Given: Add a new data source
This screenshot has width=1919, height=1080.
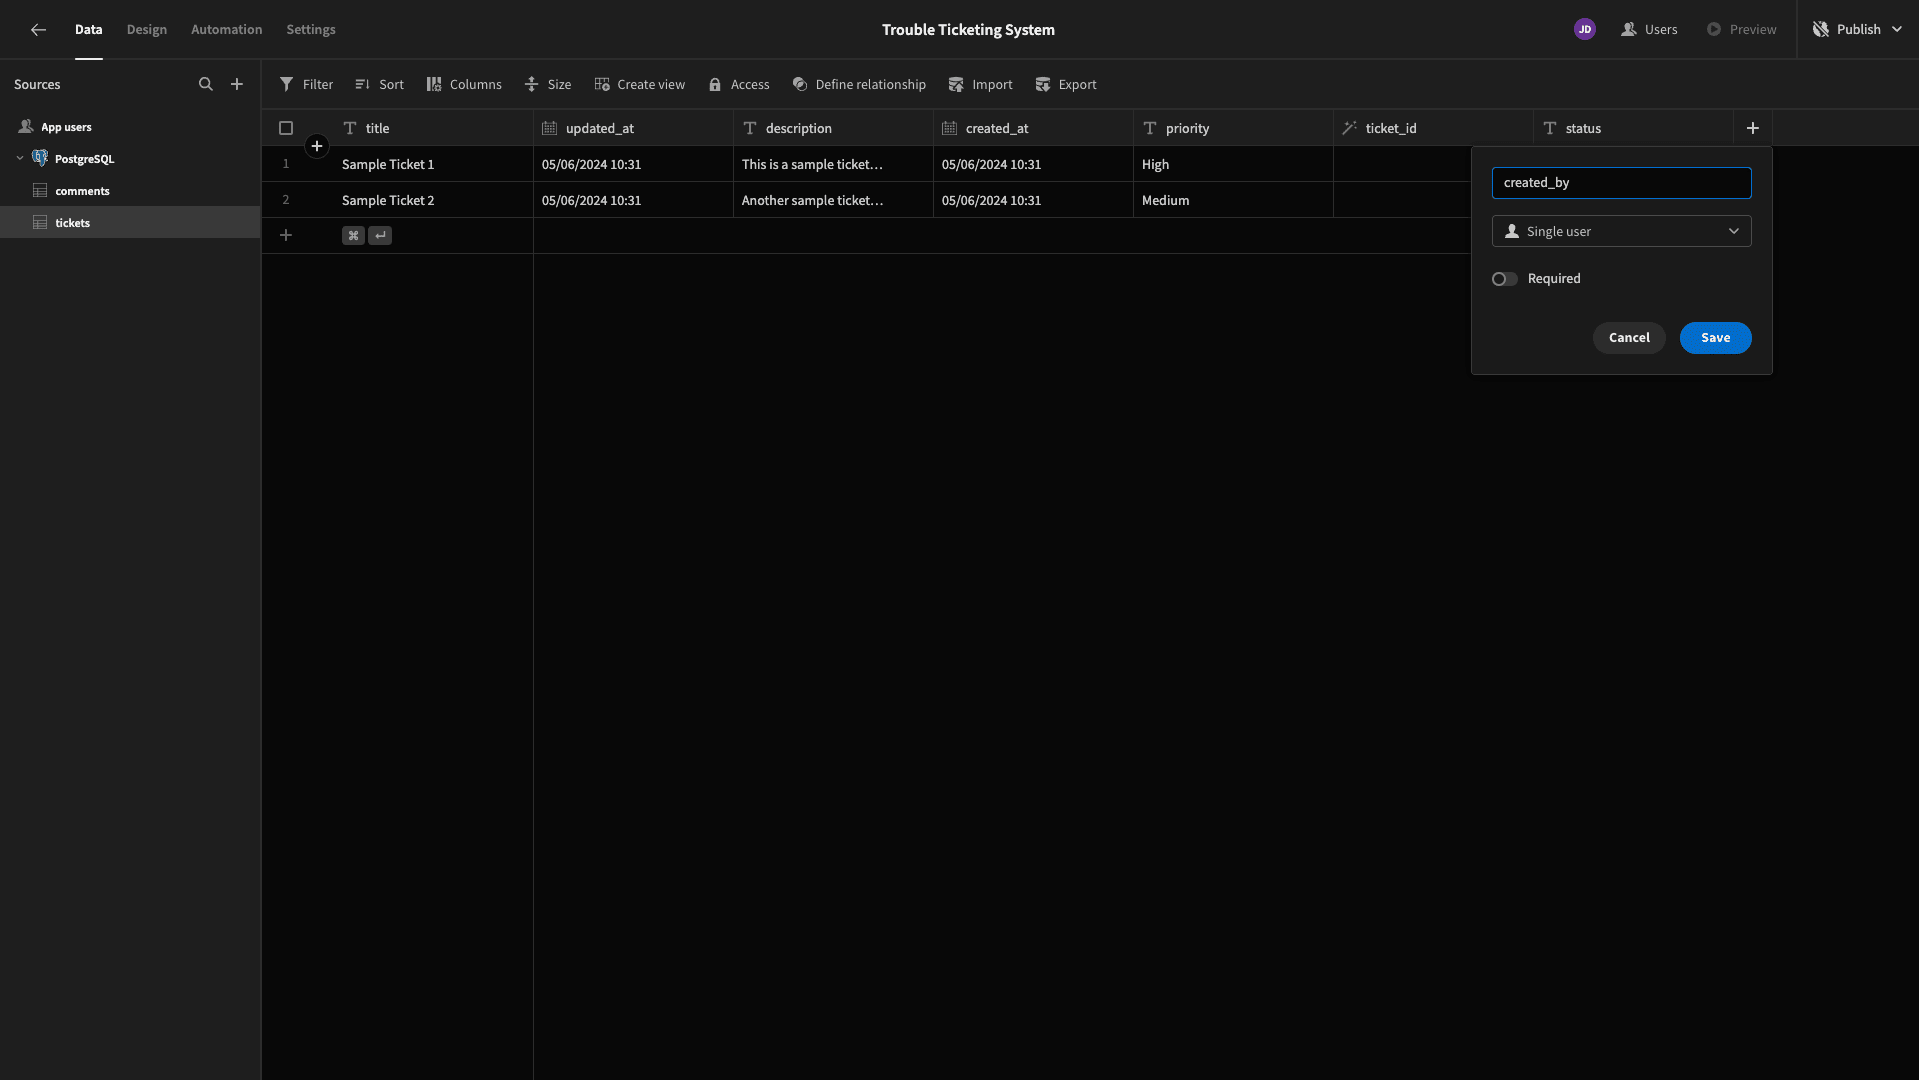Looking at the screenshot, I should tap(237, 85).
